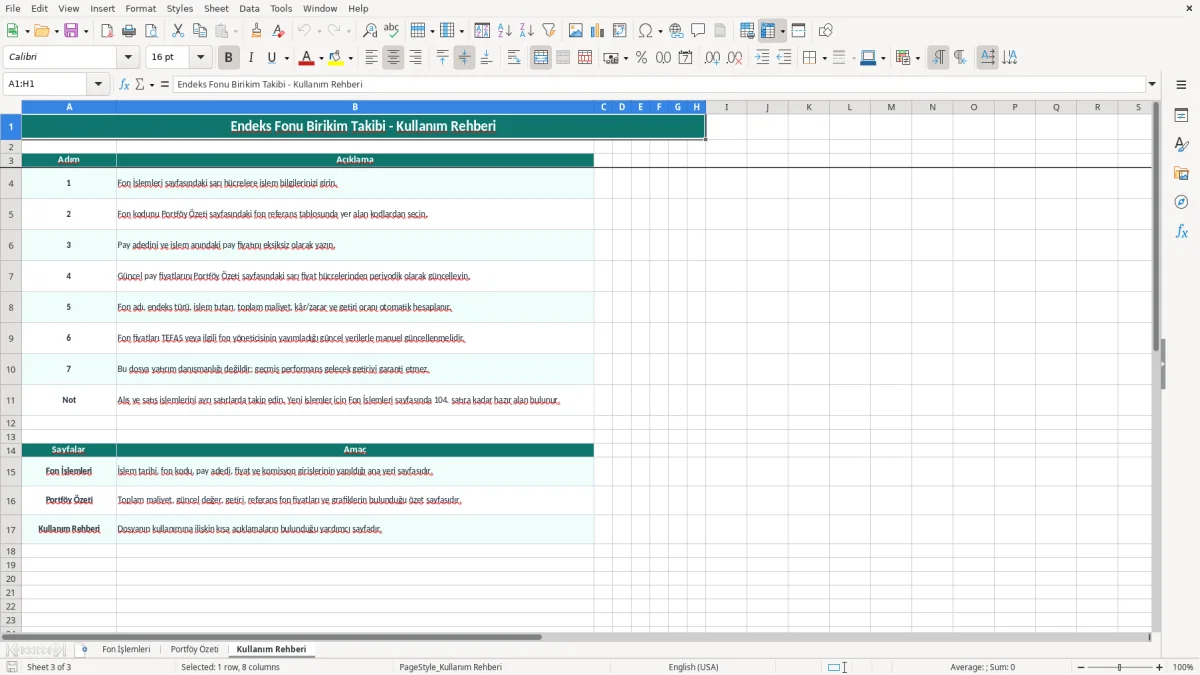Open the Borders dropdown arrow
1200x675 pixels.
pyautogui.click(x=824, y=58)
